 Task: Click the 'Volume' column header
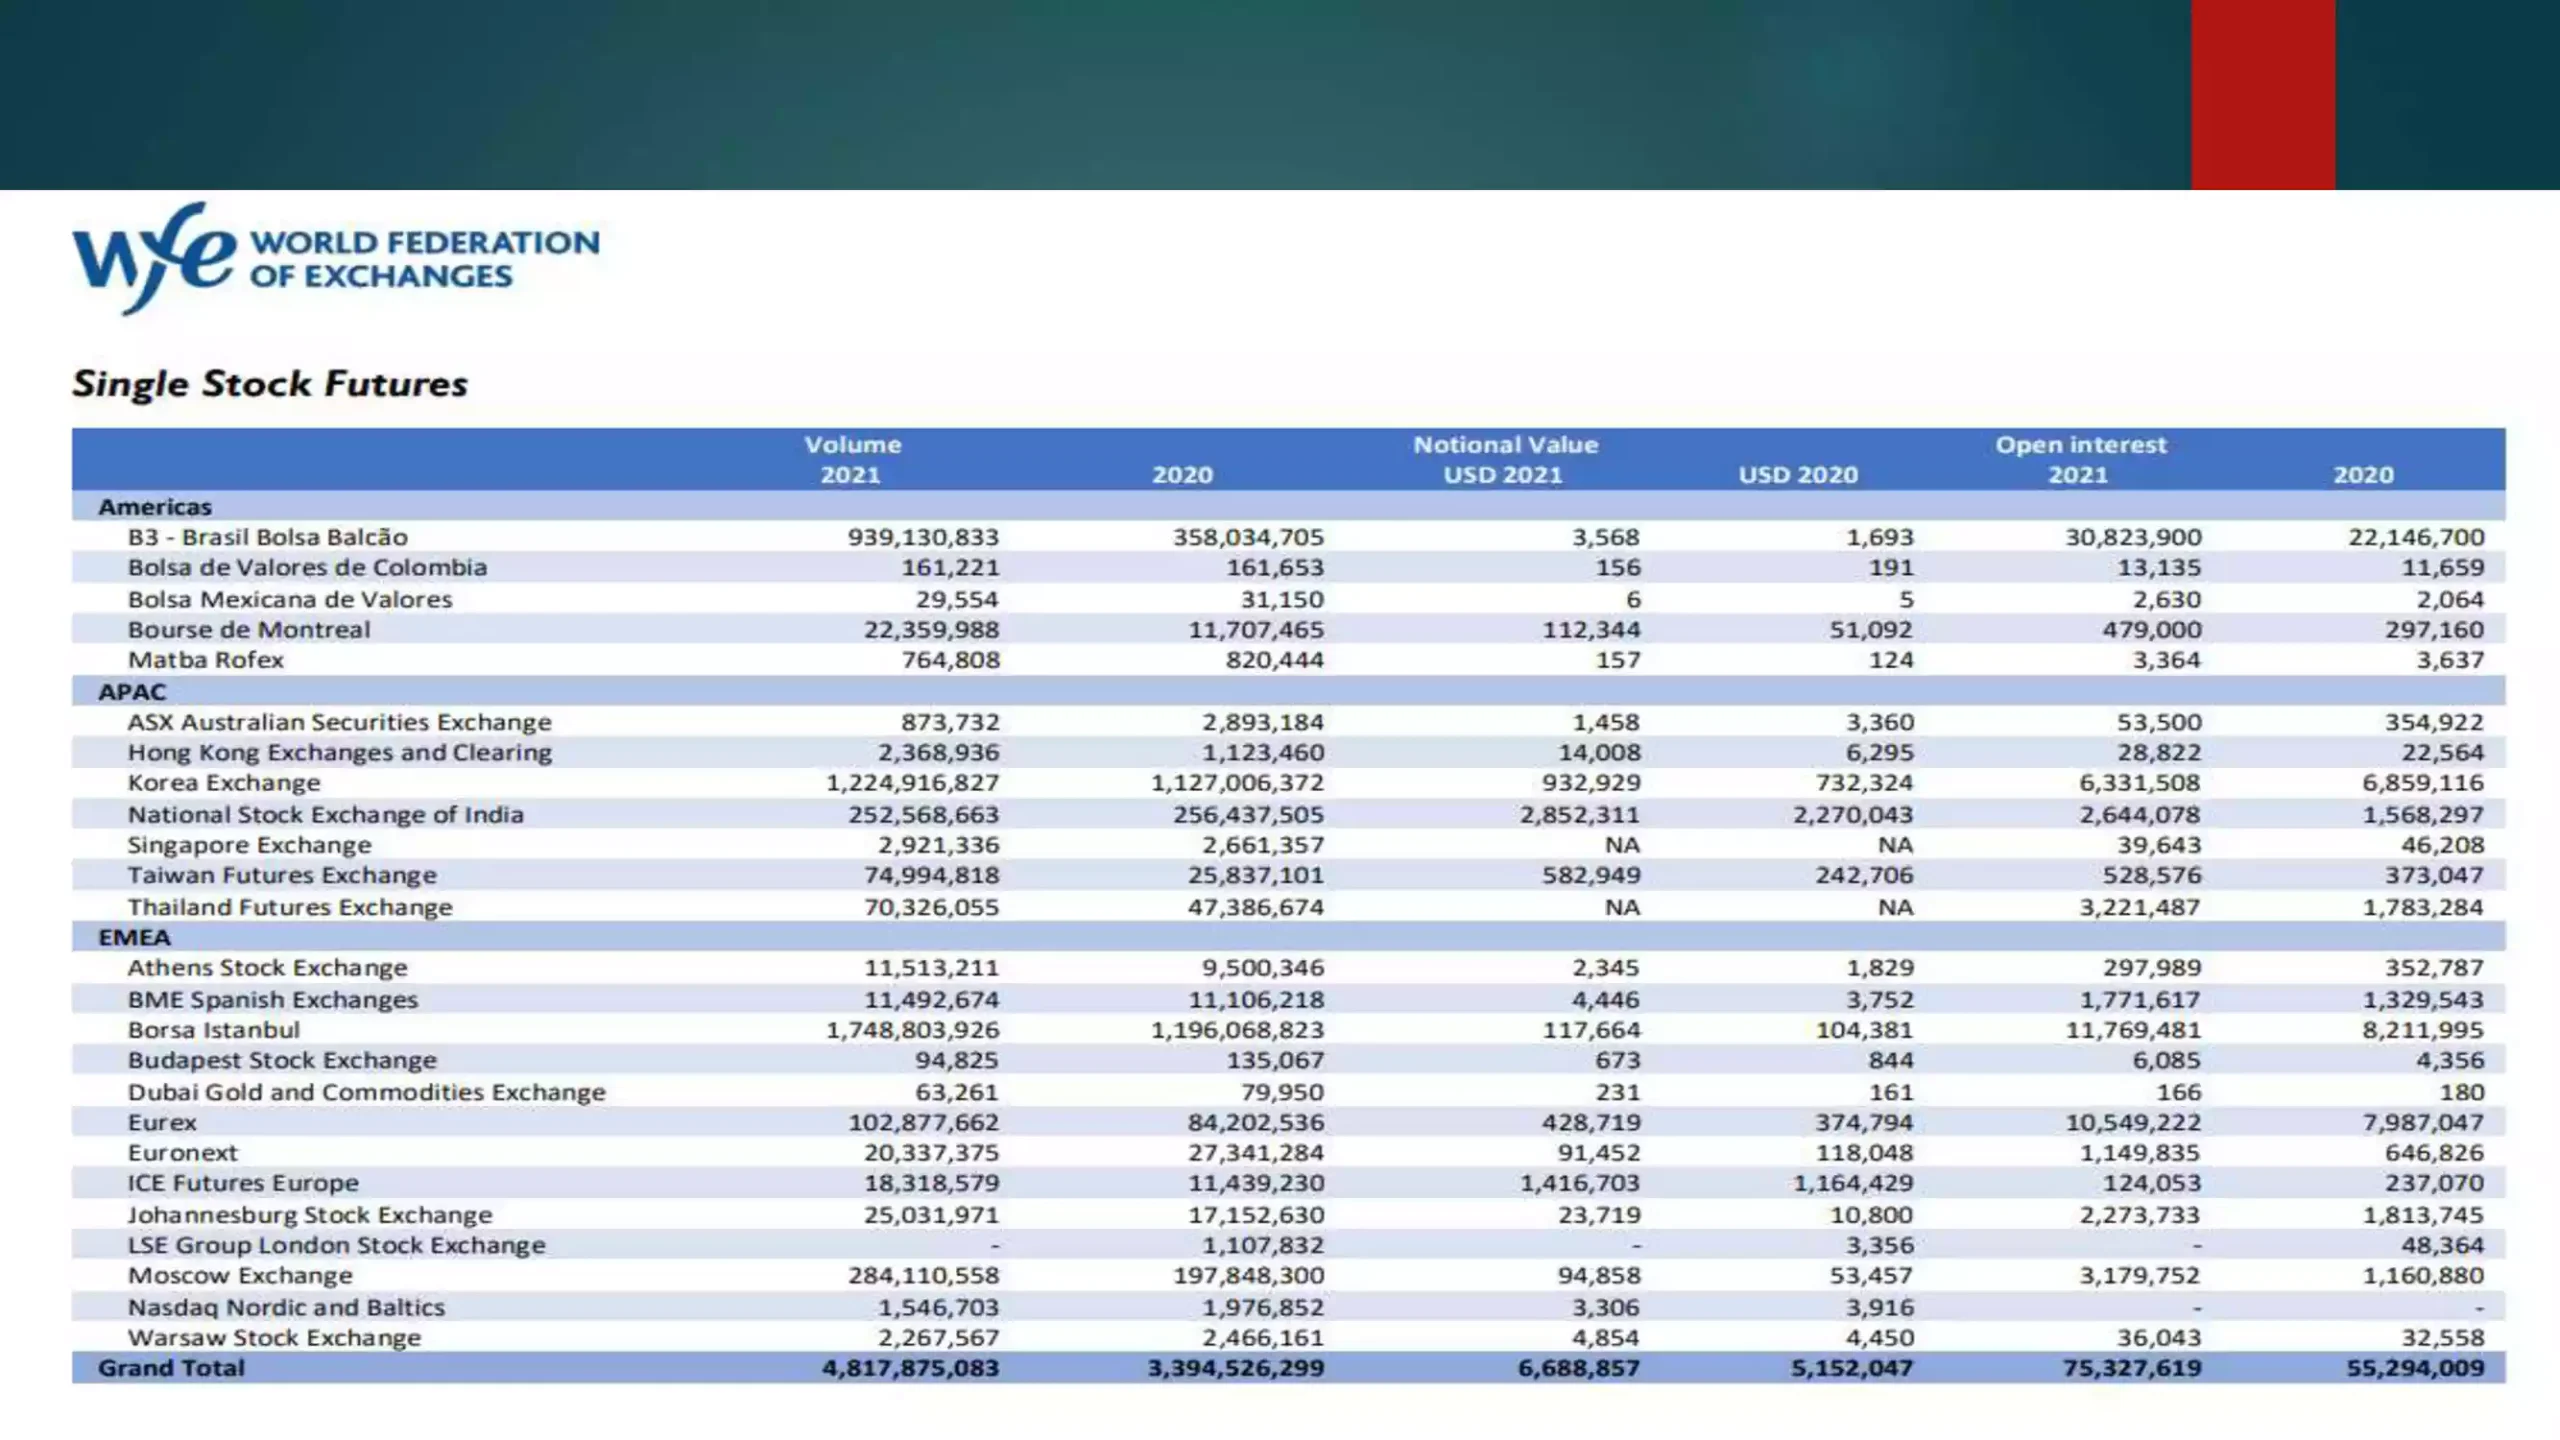pos(853,445)
